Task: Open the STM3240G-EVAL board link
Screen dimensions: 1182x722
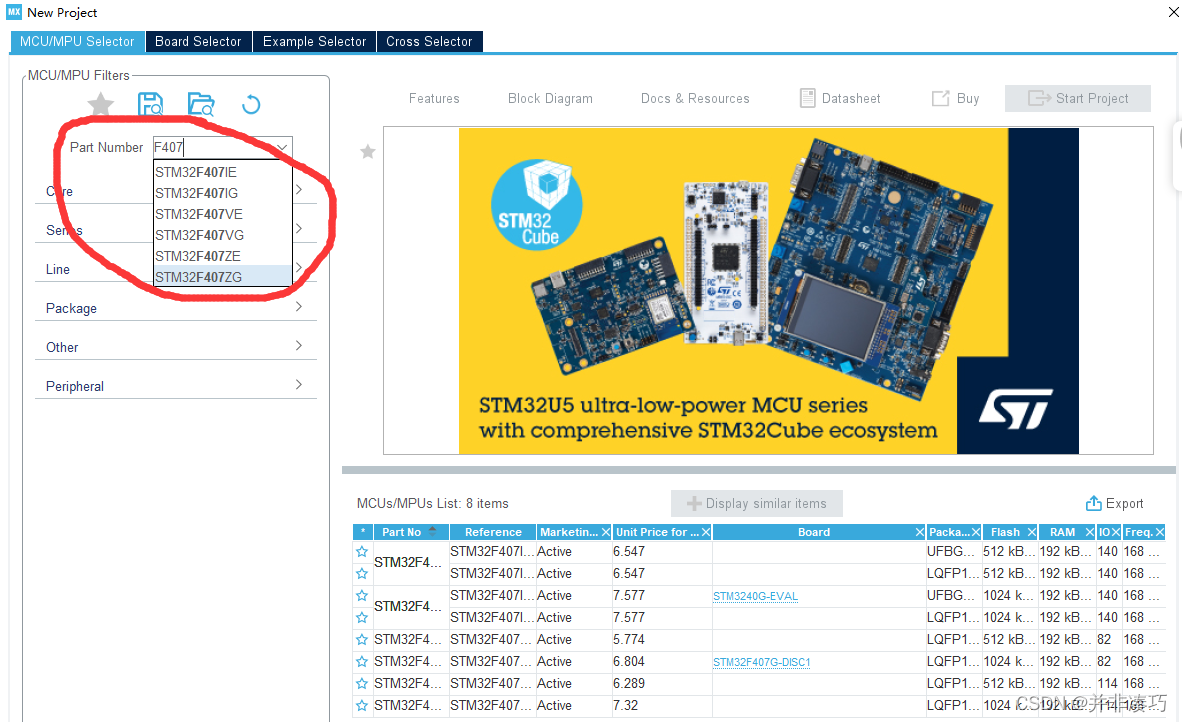Action: pyautogui.click(x=755, y=596)
